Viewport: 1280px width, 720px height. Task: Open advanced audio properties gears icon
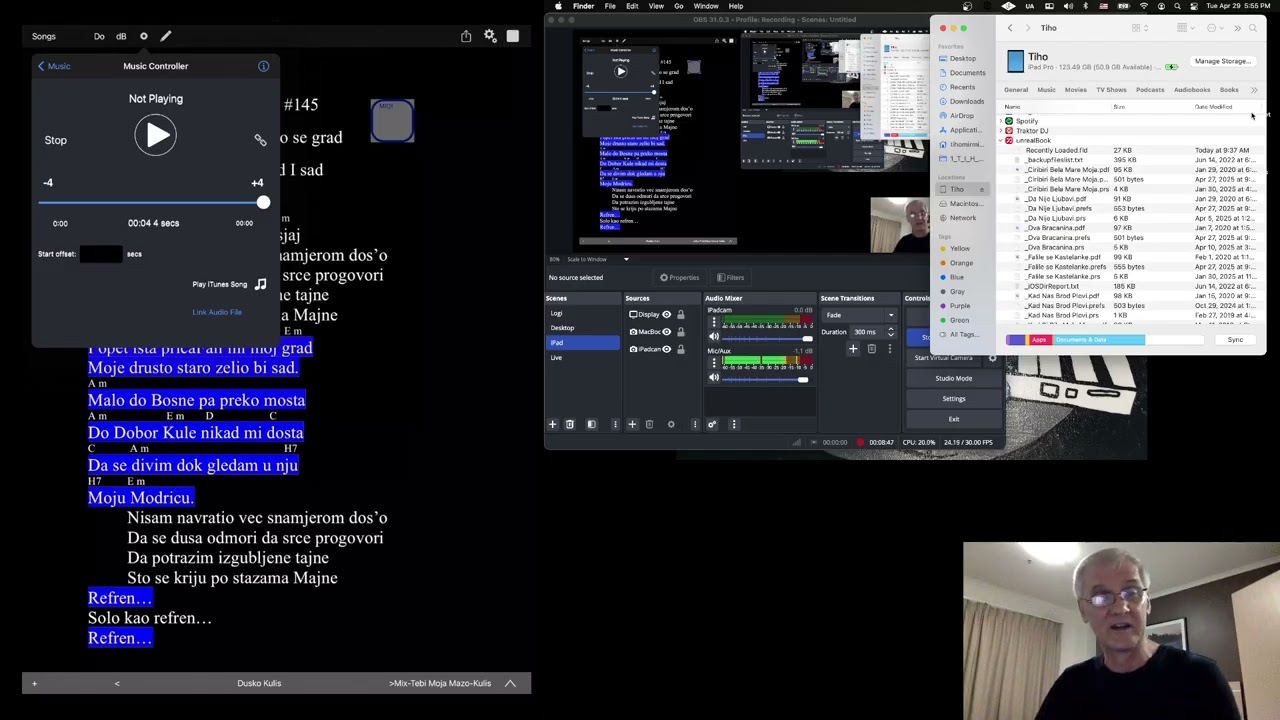coord(712,424)
